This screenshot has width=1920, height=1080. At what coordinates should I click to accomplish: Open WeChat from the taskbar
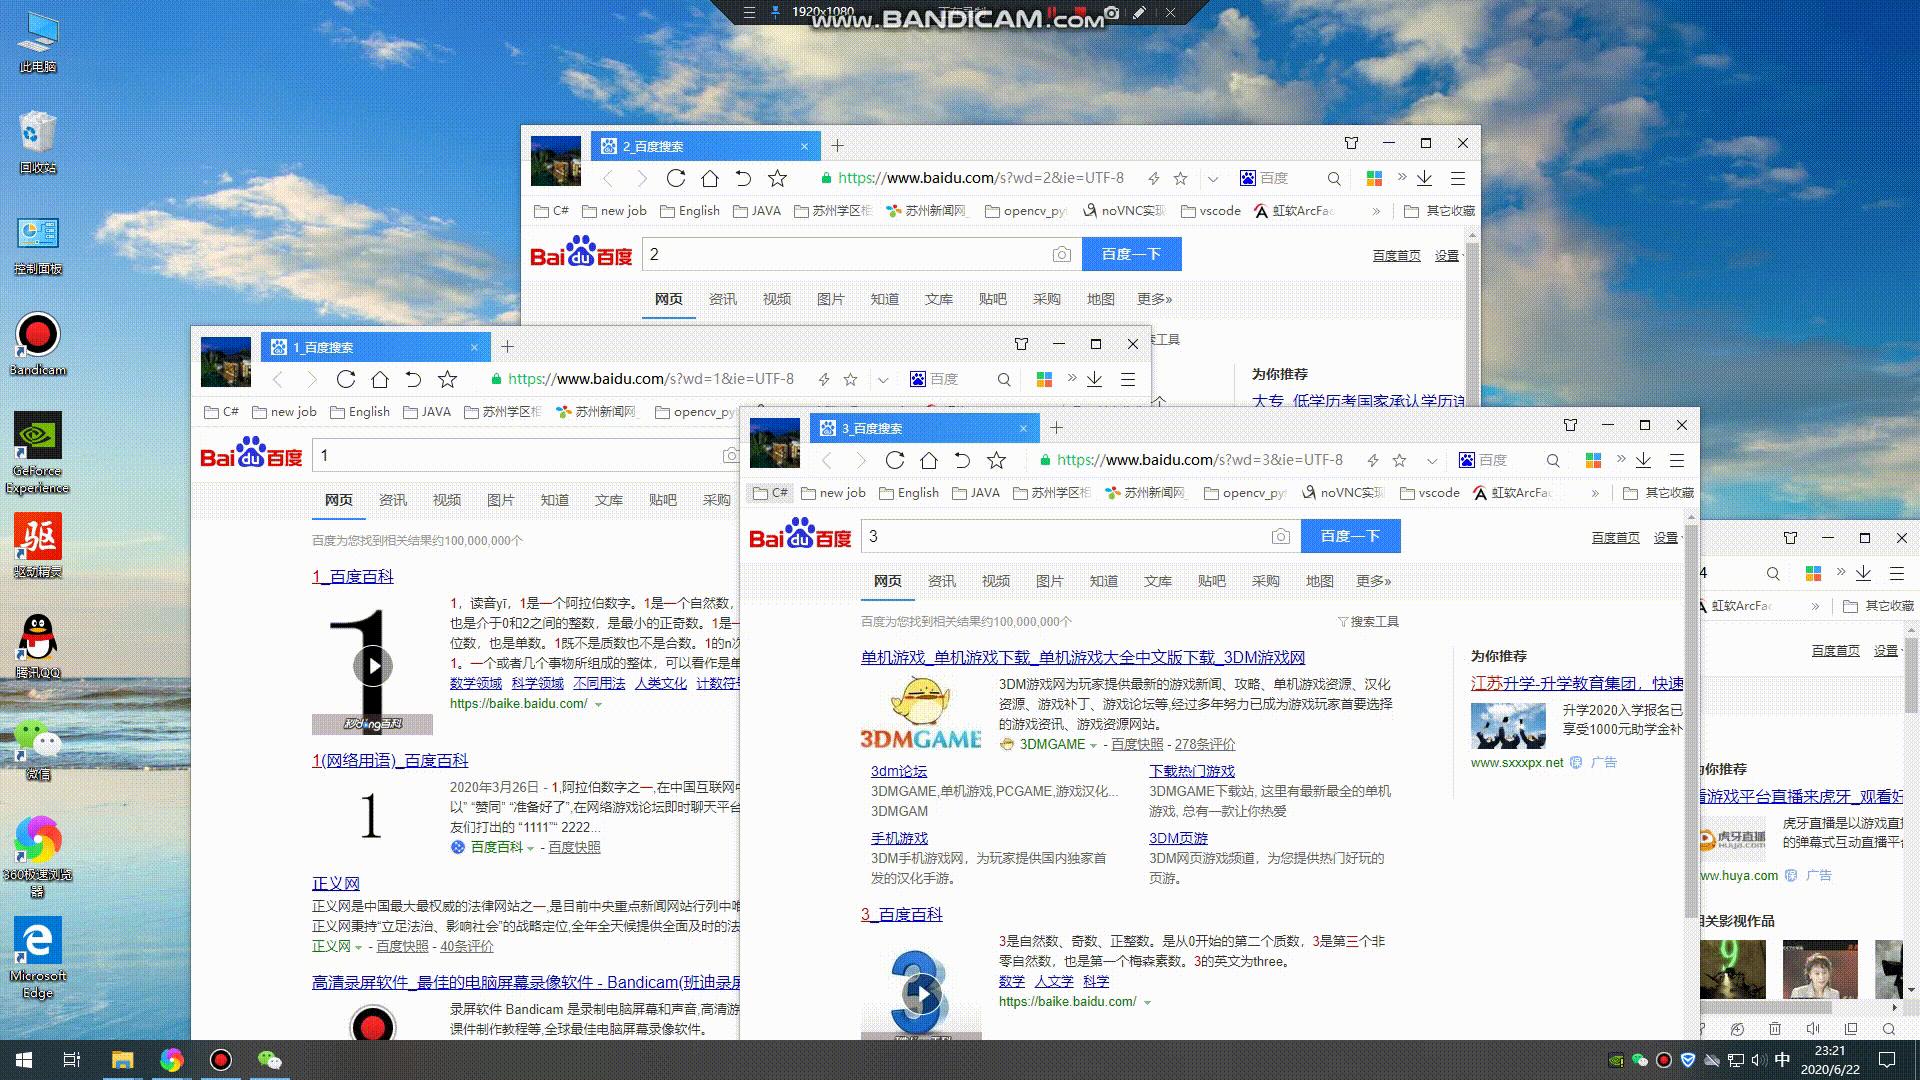click(x=270, y=1060)
